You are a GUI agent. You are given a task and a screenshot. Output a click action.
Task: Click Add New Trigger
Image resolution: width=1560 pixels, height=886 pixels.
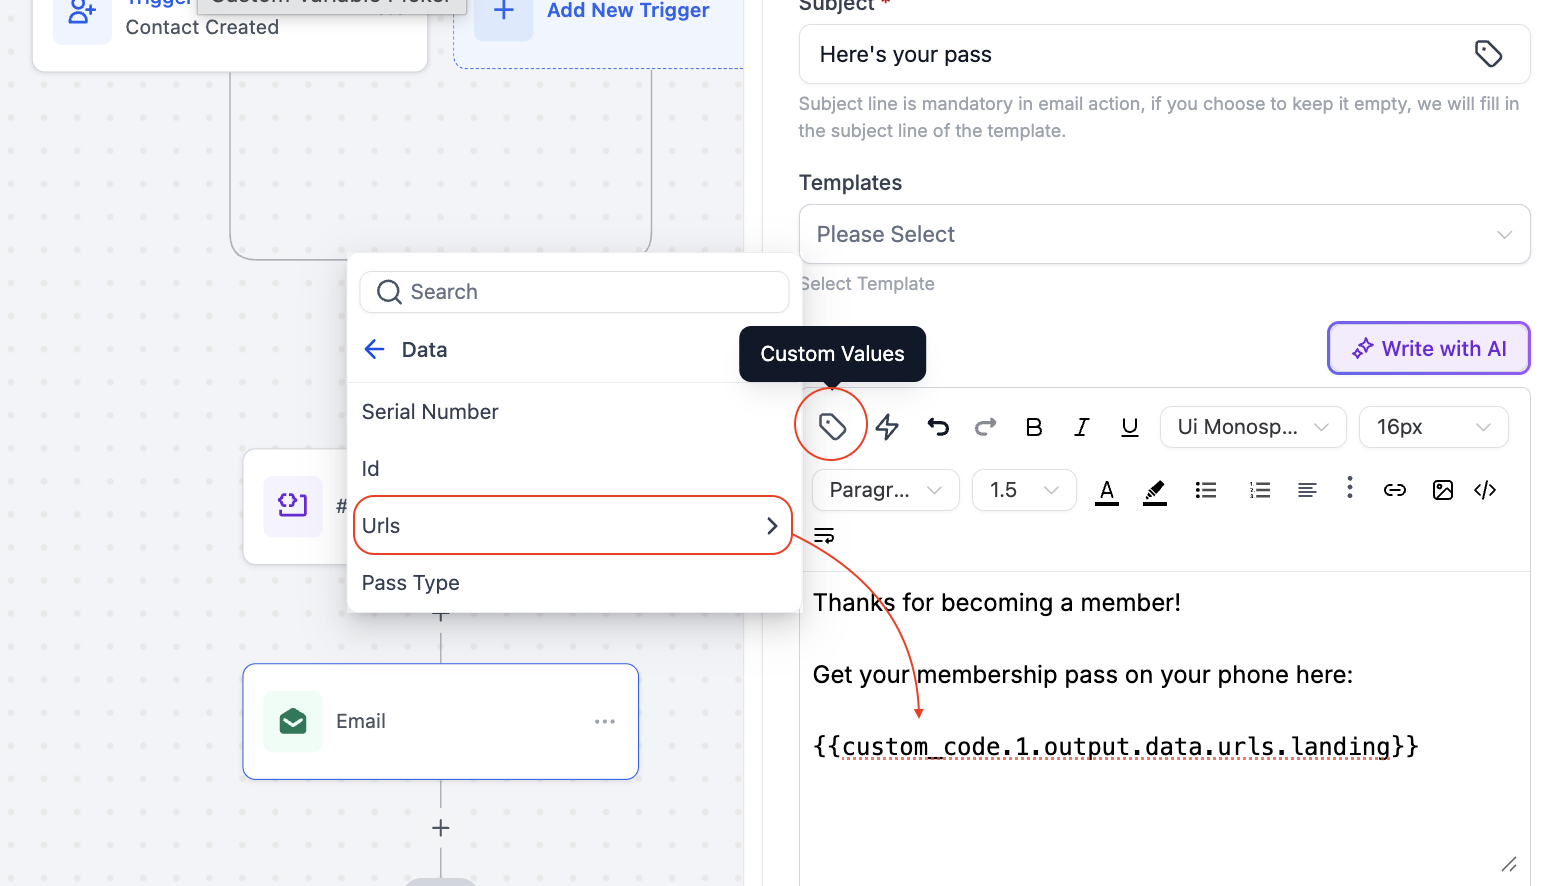coord(627,11)
